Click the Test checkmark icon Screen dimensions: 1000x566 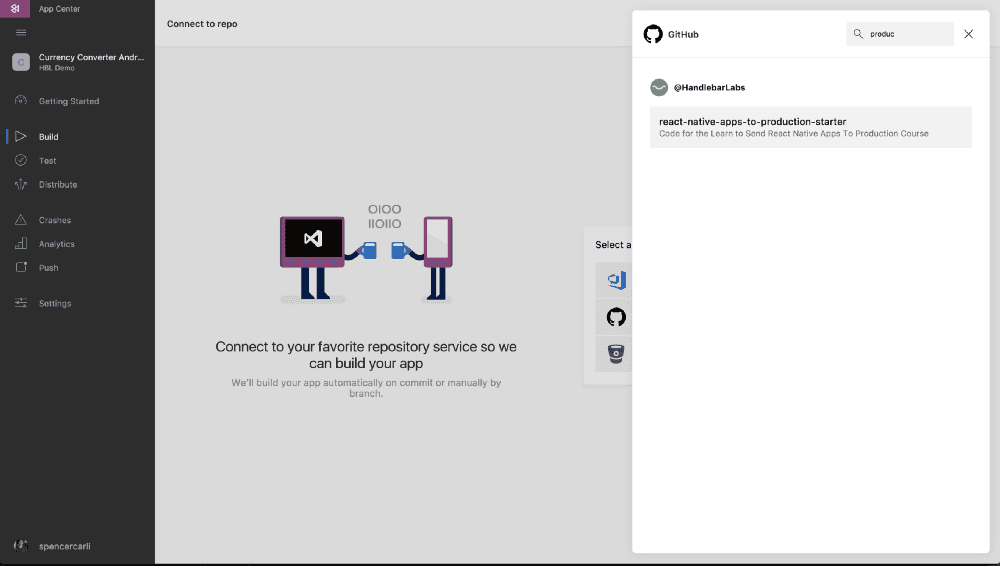(x=21, y=160)
